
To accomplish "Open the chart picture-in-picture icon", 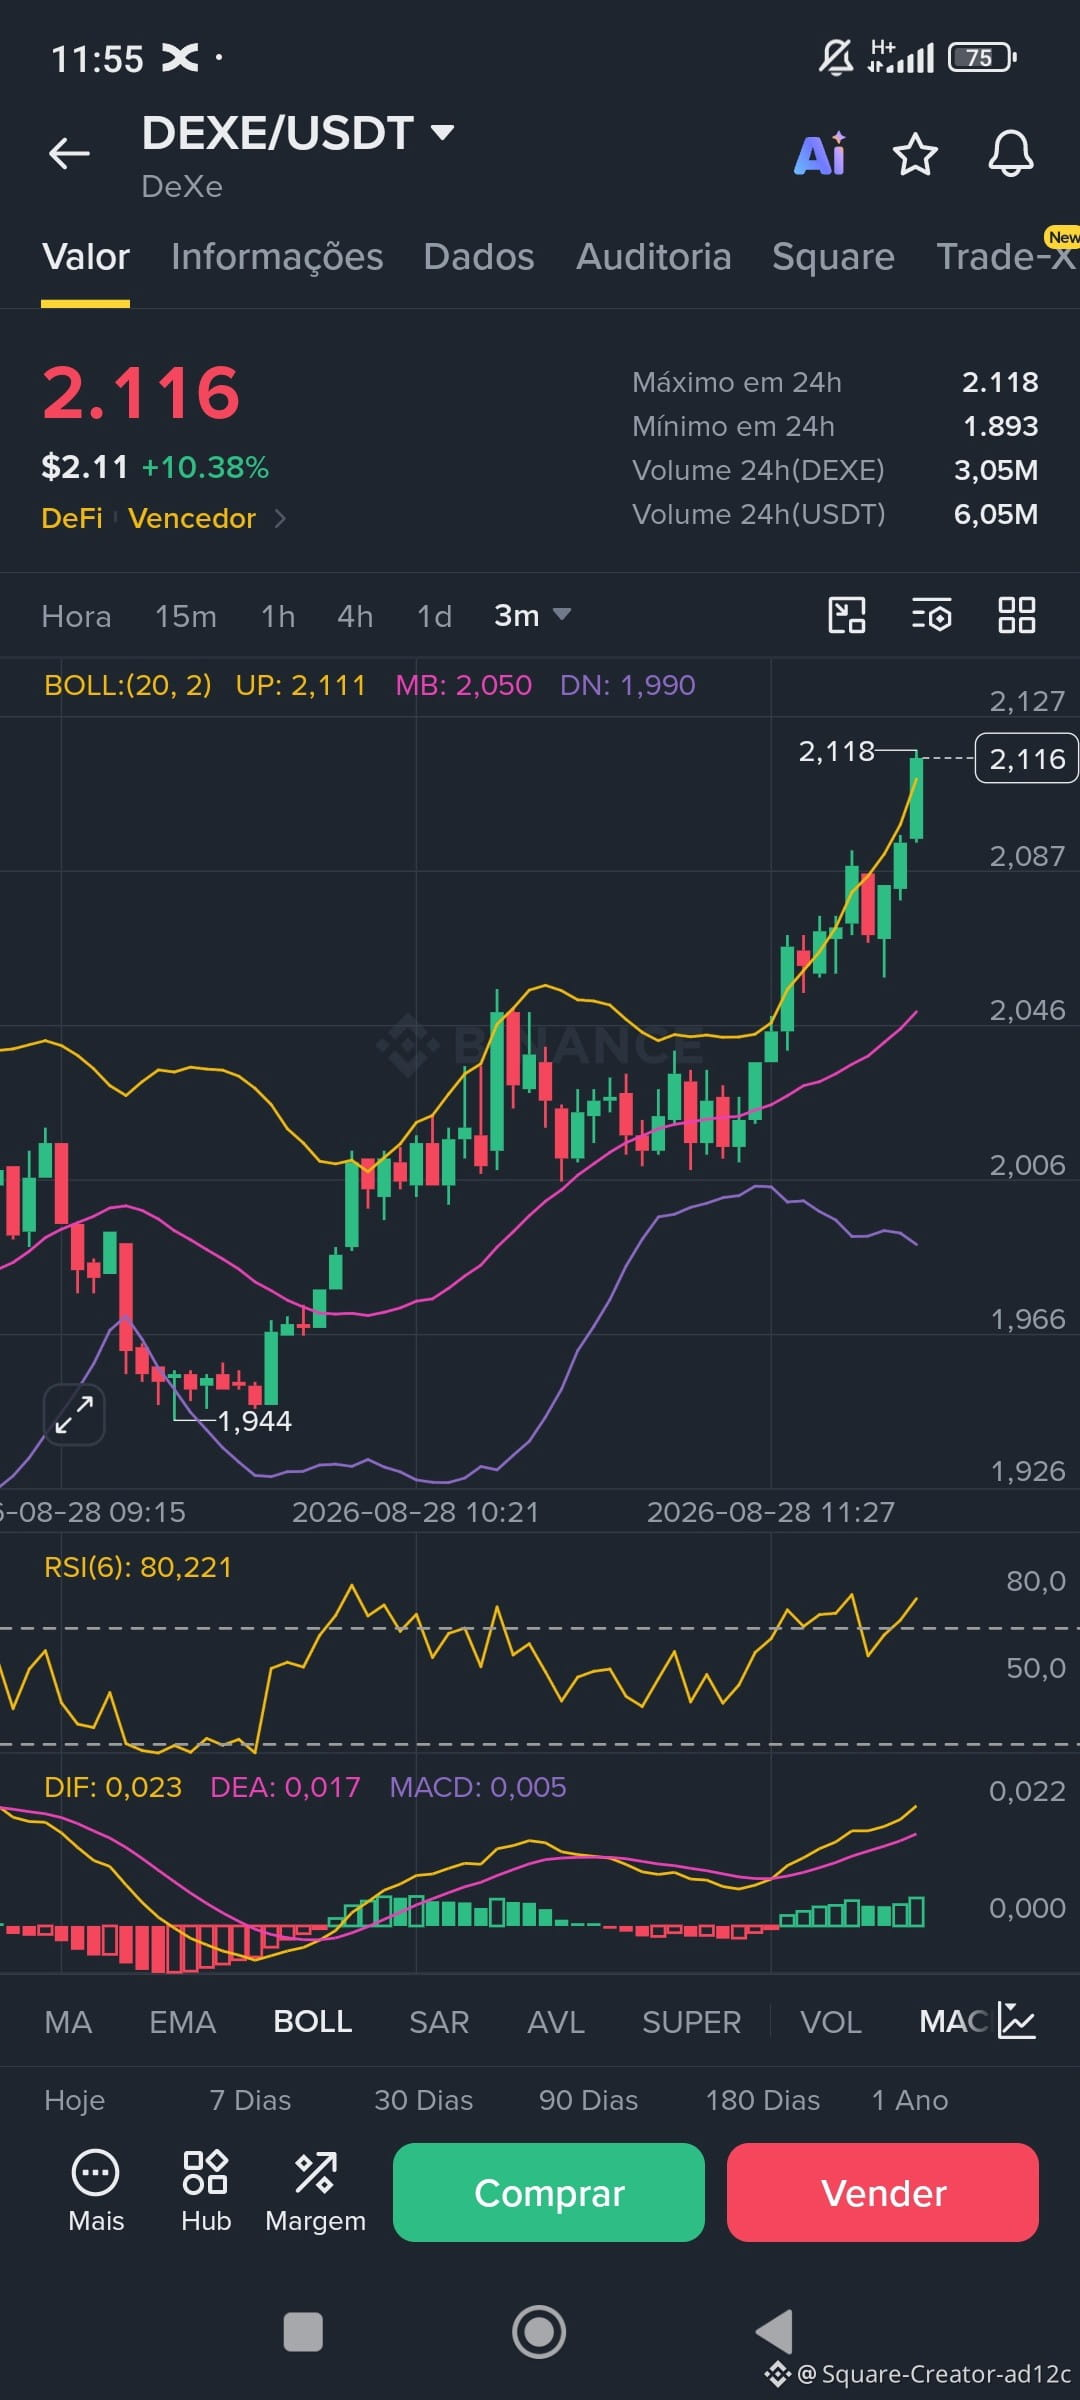I will point(847,615).
